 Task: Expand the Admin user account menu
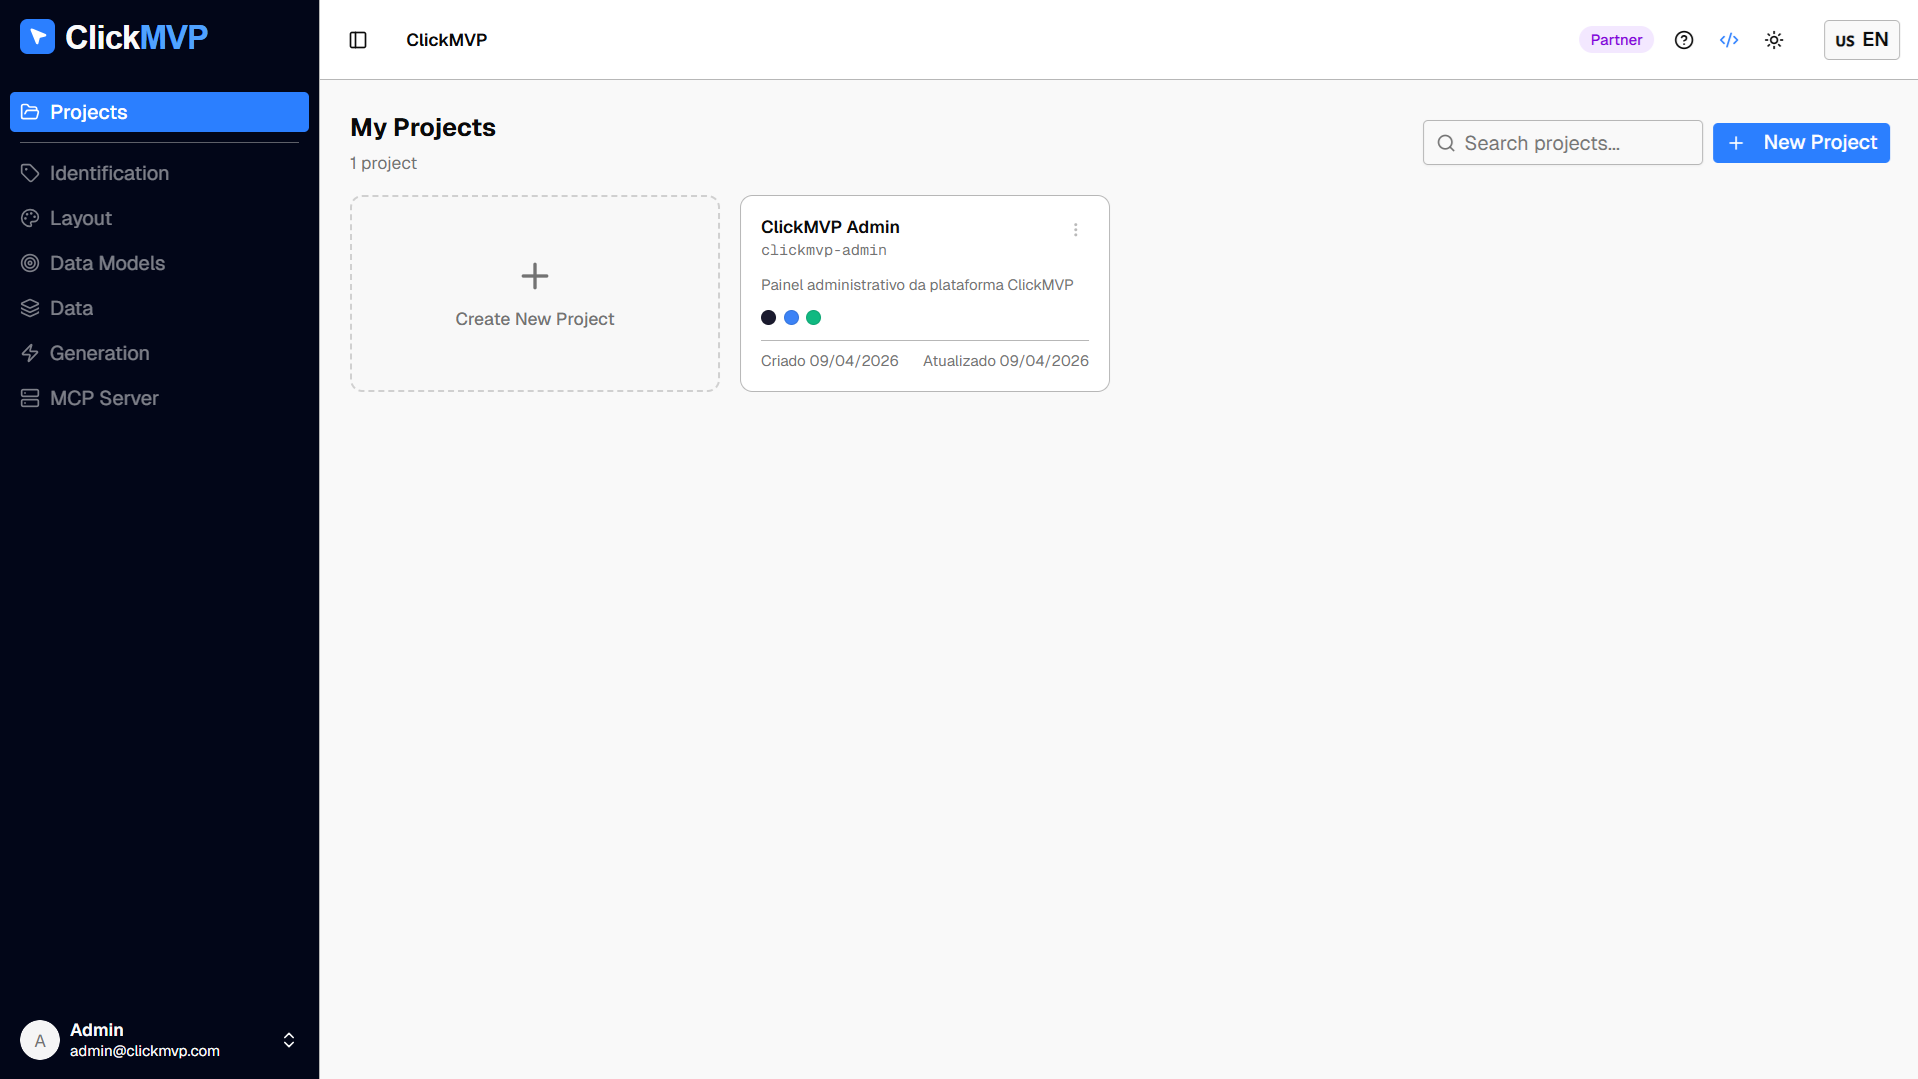159,1040
